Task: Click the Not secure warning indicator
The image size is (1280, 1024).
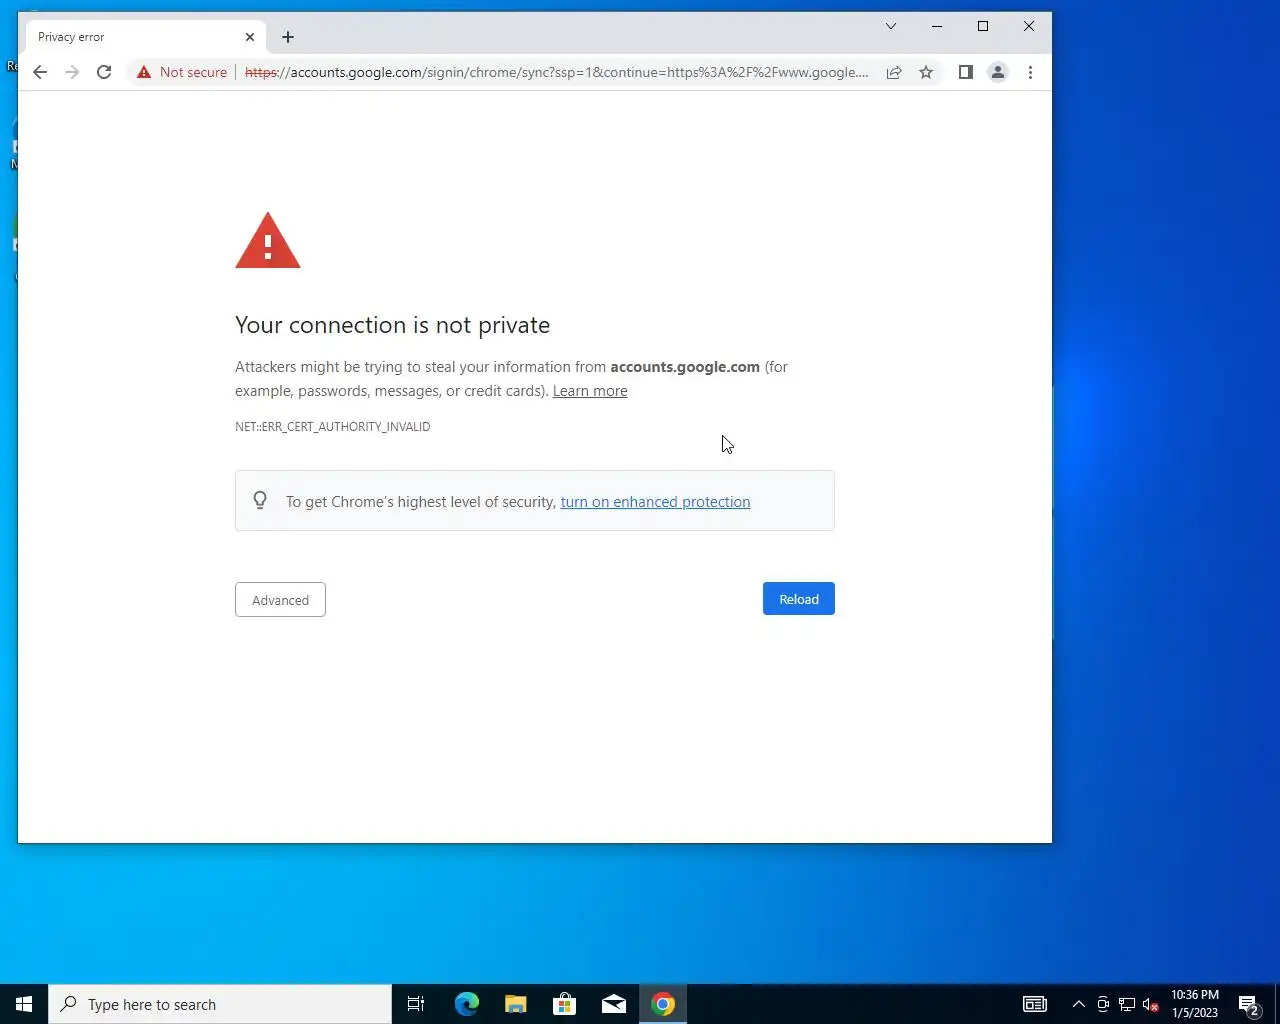Action: pyautogui.click(x=182, y=72)
